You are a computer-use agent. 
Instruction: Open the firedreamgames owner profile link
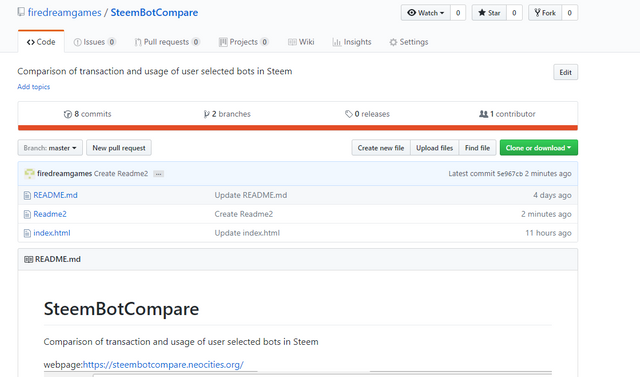(64, 13)
